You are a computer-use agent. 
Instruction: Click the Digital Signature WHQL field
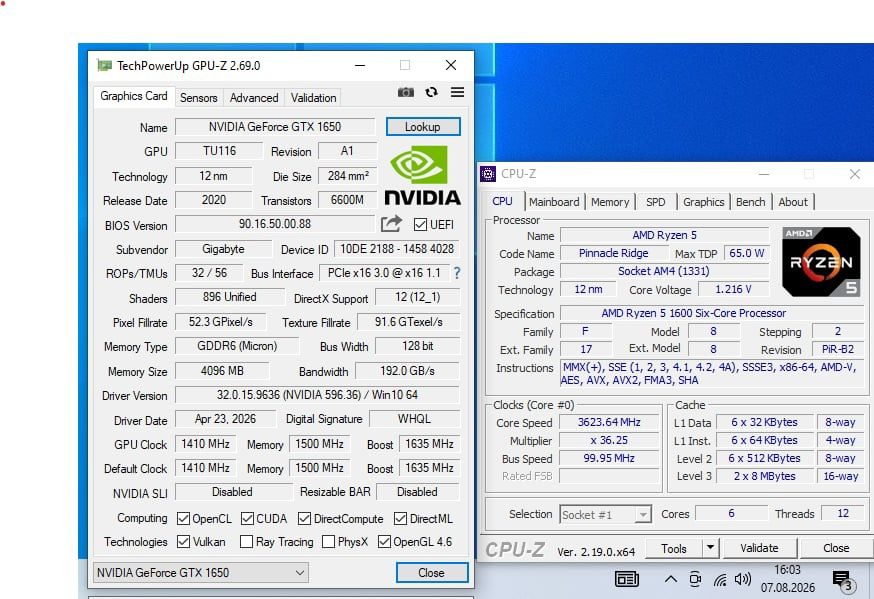coord(414,418)
